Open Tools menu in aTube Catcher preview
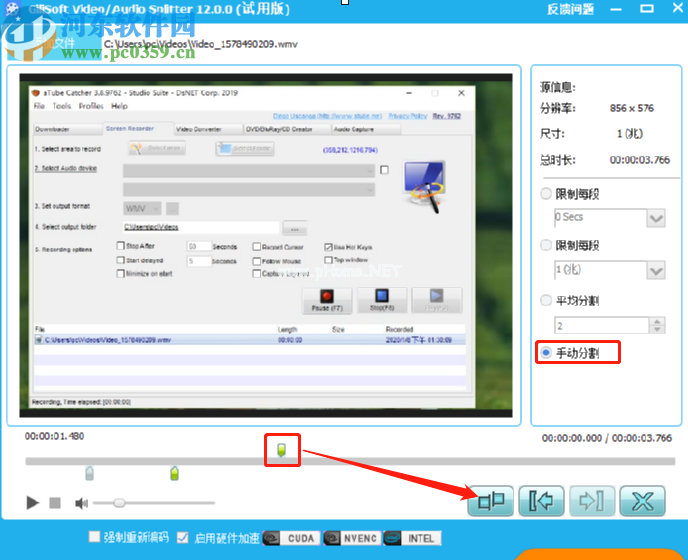 (x=61, y=106)
